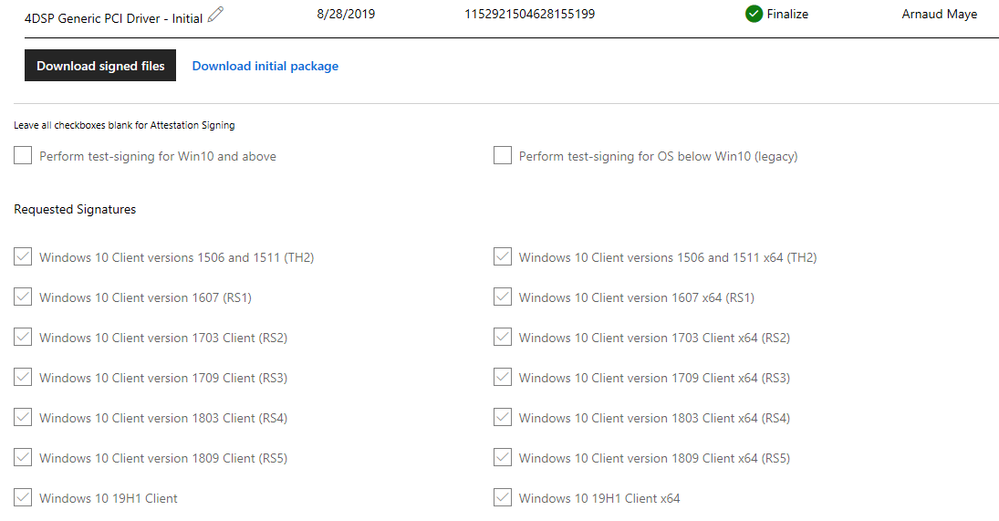The image size is (999, 521).
Task: Toggle Windows 10 version 1809 Client (RS5)
Action: [x=23, y=457]
